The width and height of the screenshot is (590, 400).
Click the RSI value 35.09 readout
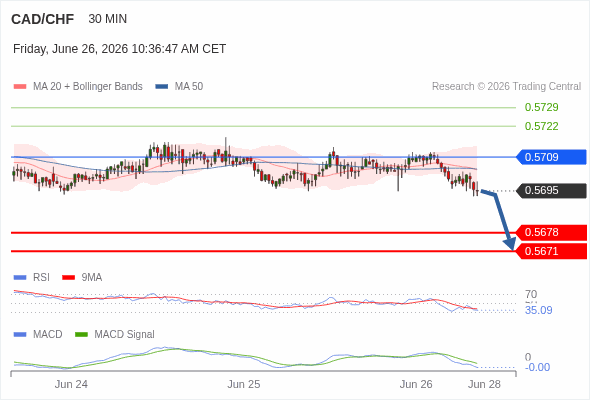[x=538, y=310]
